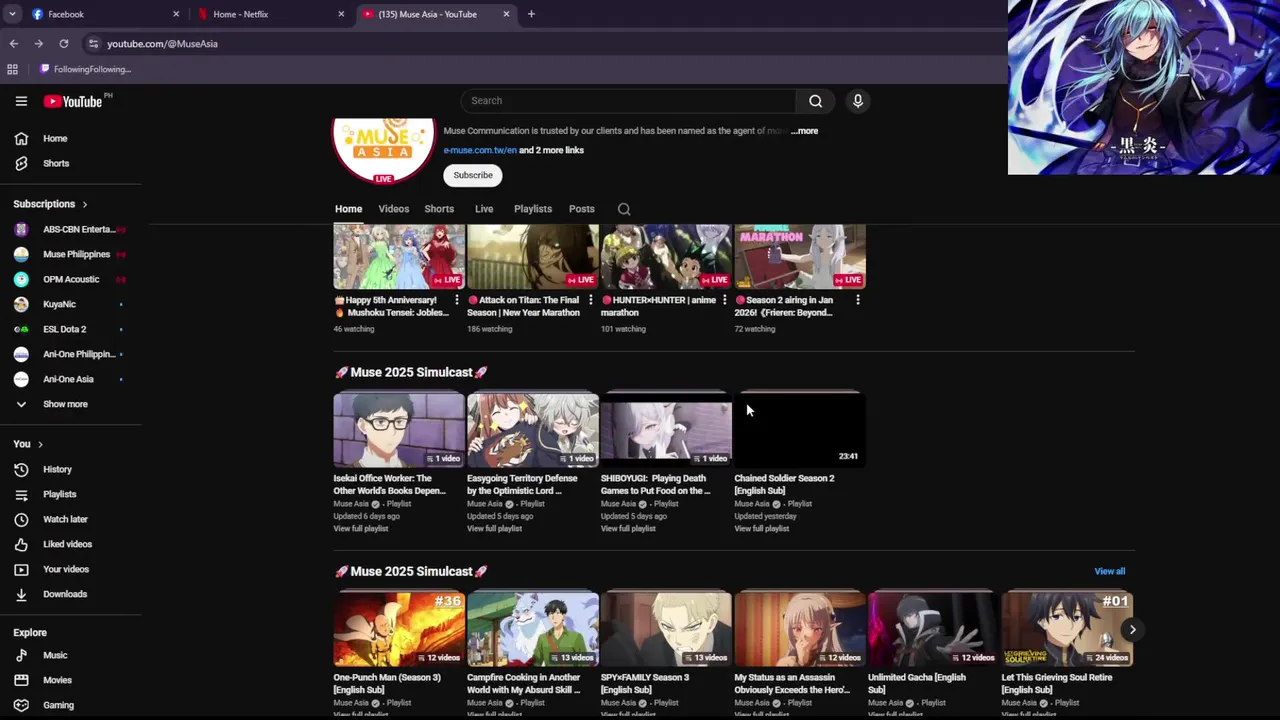
Task: Open Easygoing Territory Defense playlist thumbnail
Action: pos(533,430)
